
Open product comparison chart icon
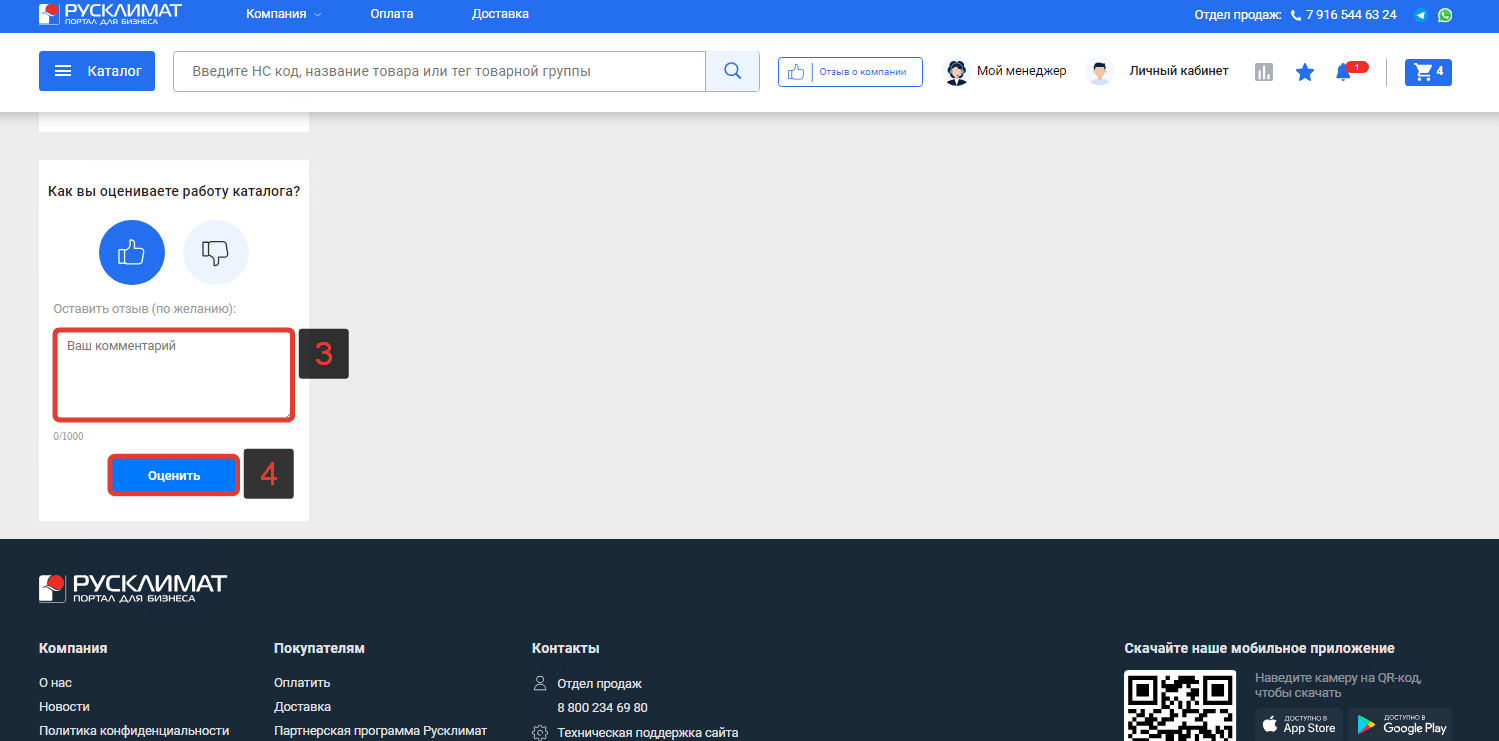tap(1264, 72)
